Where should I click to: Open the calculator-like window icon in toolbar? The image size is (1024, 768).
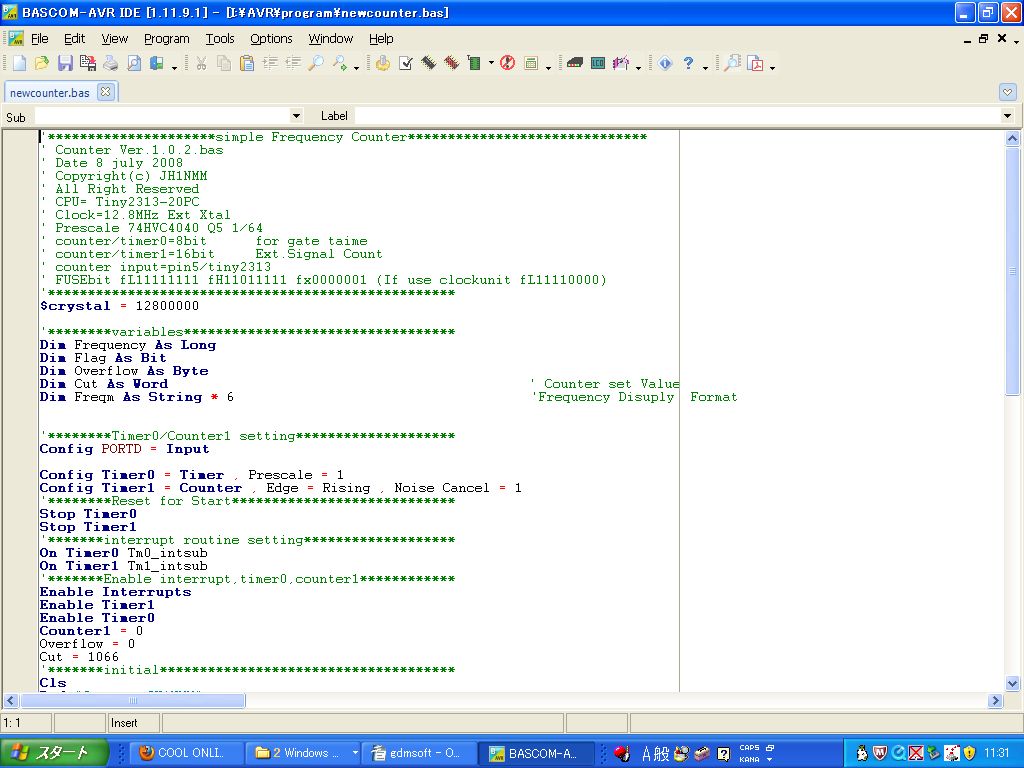pyautogui.click(x=531, y=63)
